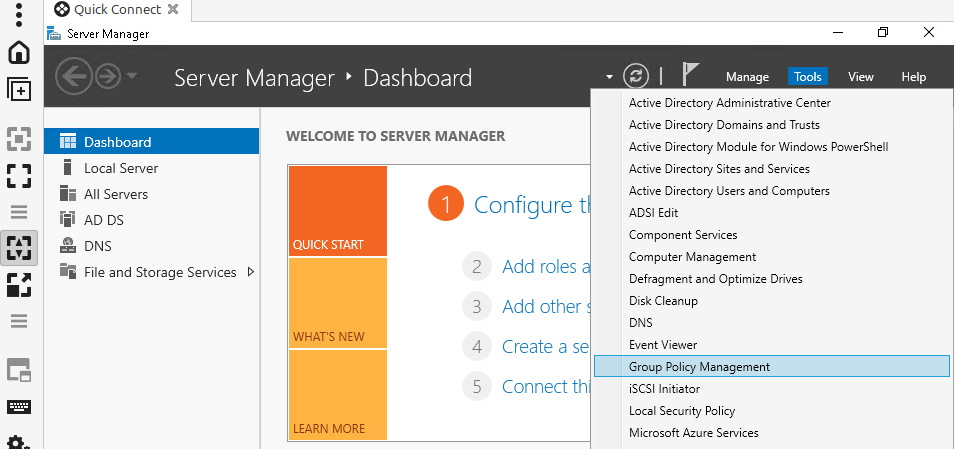Click the Refresh icon in Server Manager header
Viewport: 954px width, 449px height.
[636, 76]
